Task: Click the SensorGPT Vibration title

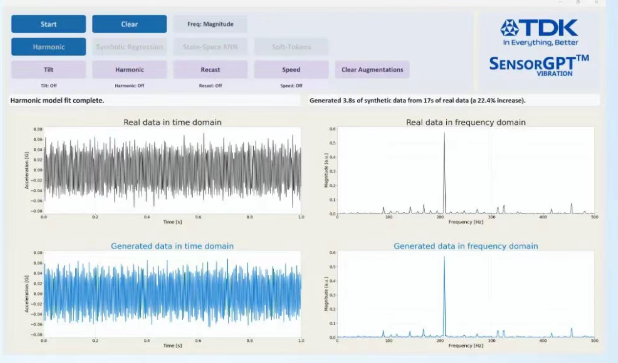Action: [x=539, y=65]
